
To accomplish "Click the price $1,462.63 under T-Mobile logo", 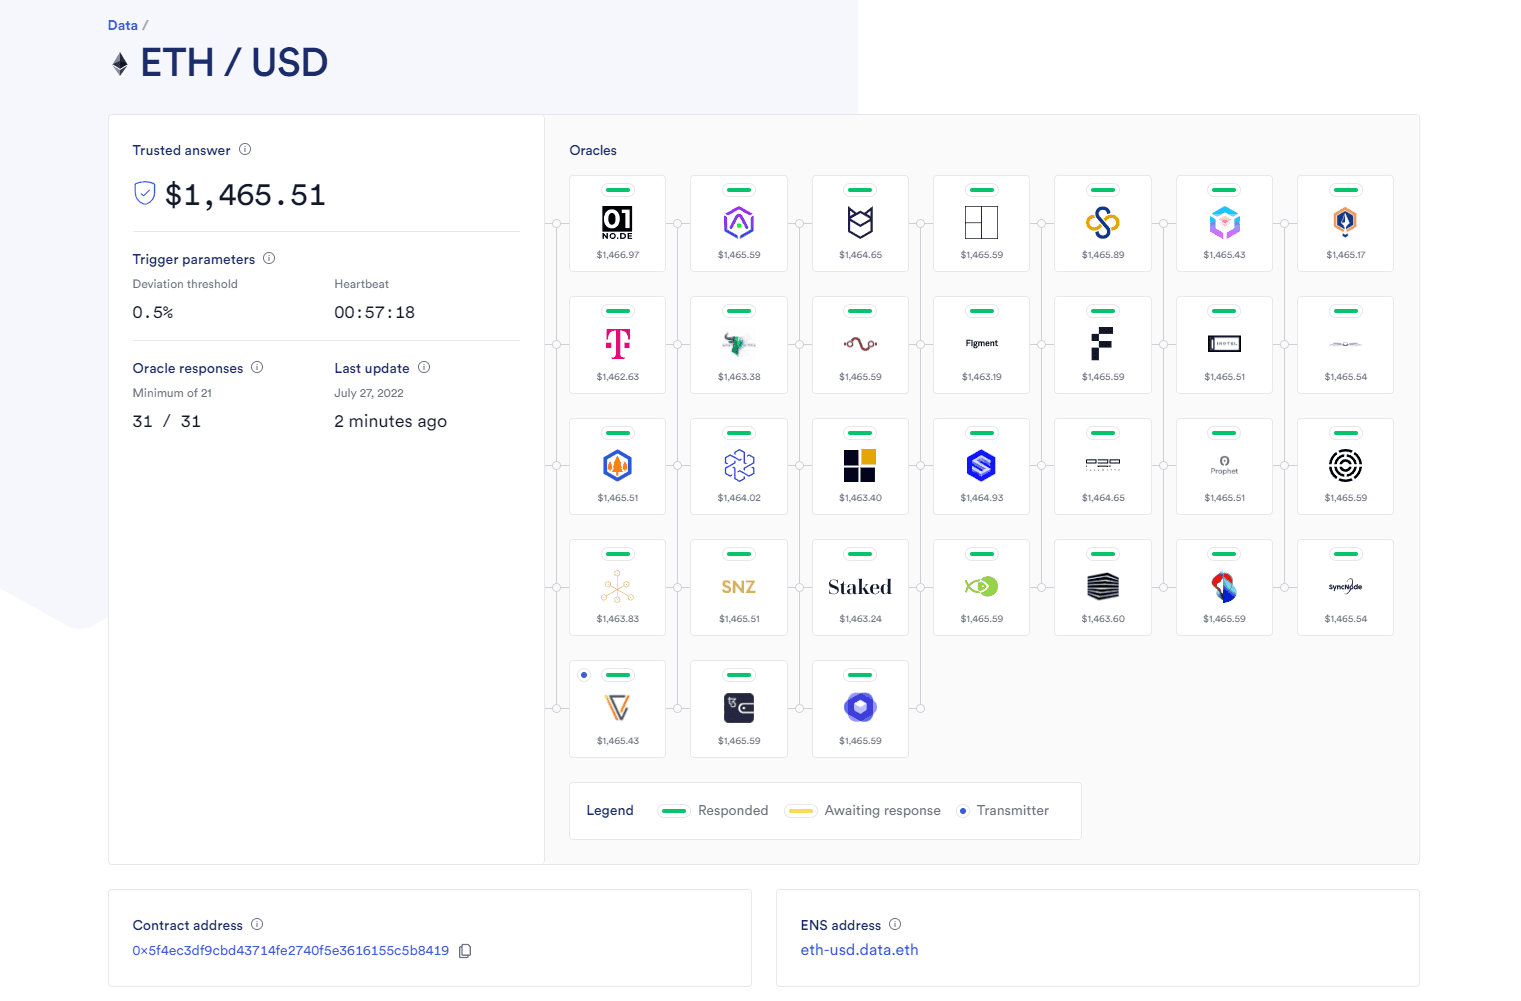I will 617,377.
